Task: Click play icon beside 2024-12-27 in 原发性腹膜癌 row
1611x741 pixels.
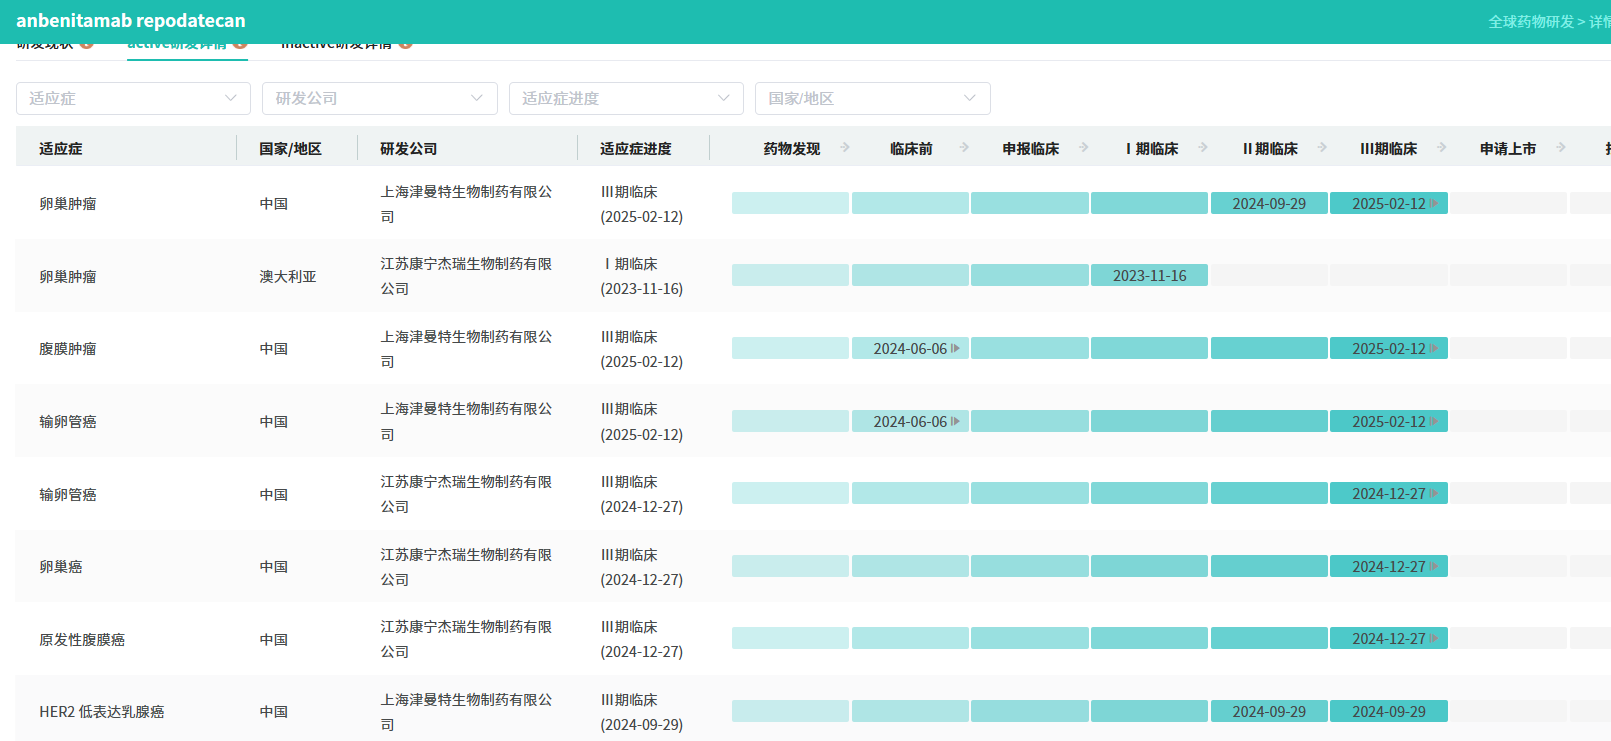Action: click(1434, 639)
